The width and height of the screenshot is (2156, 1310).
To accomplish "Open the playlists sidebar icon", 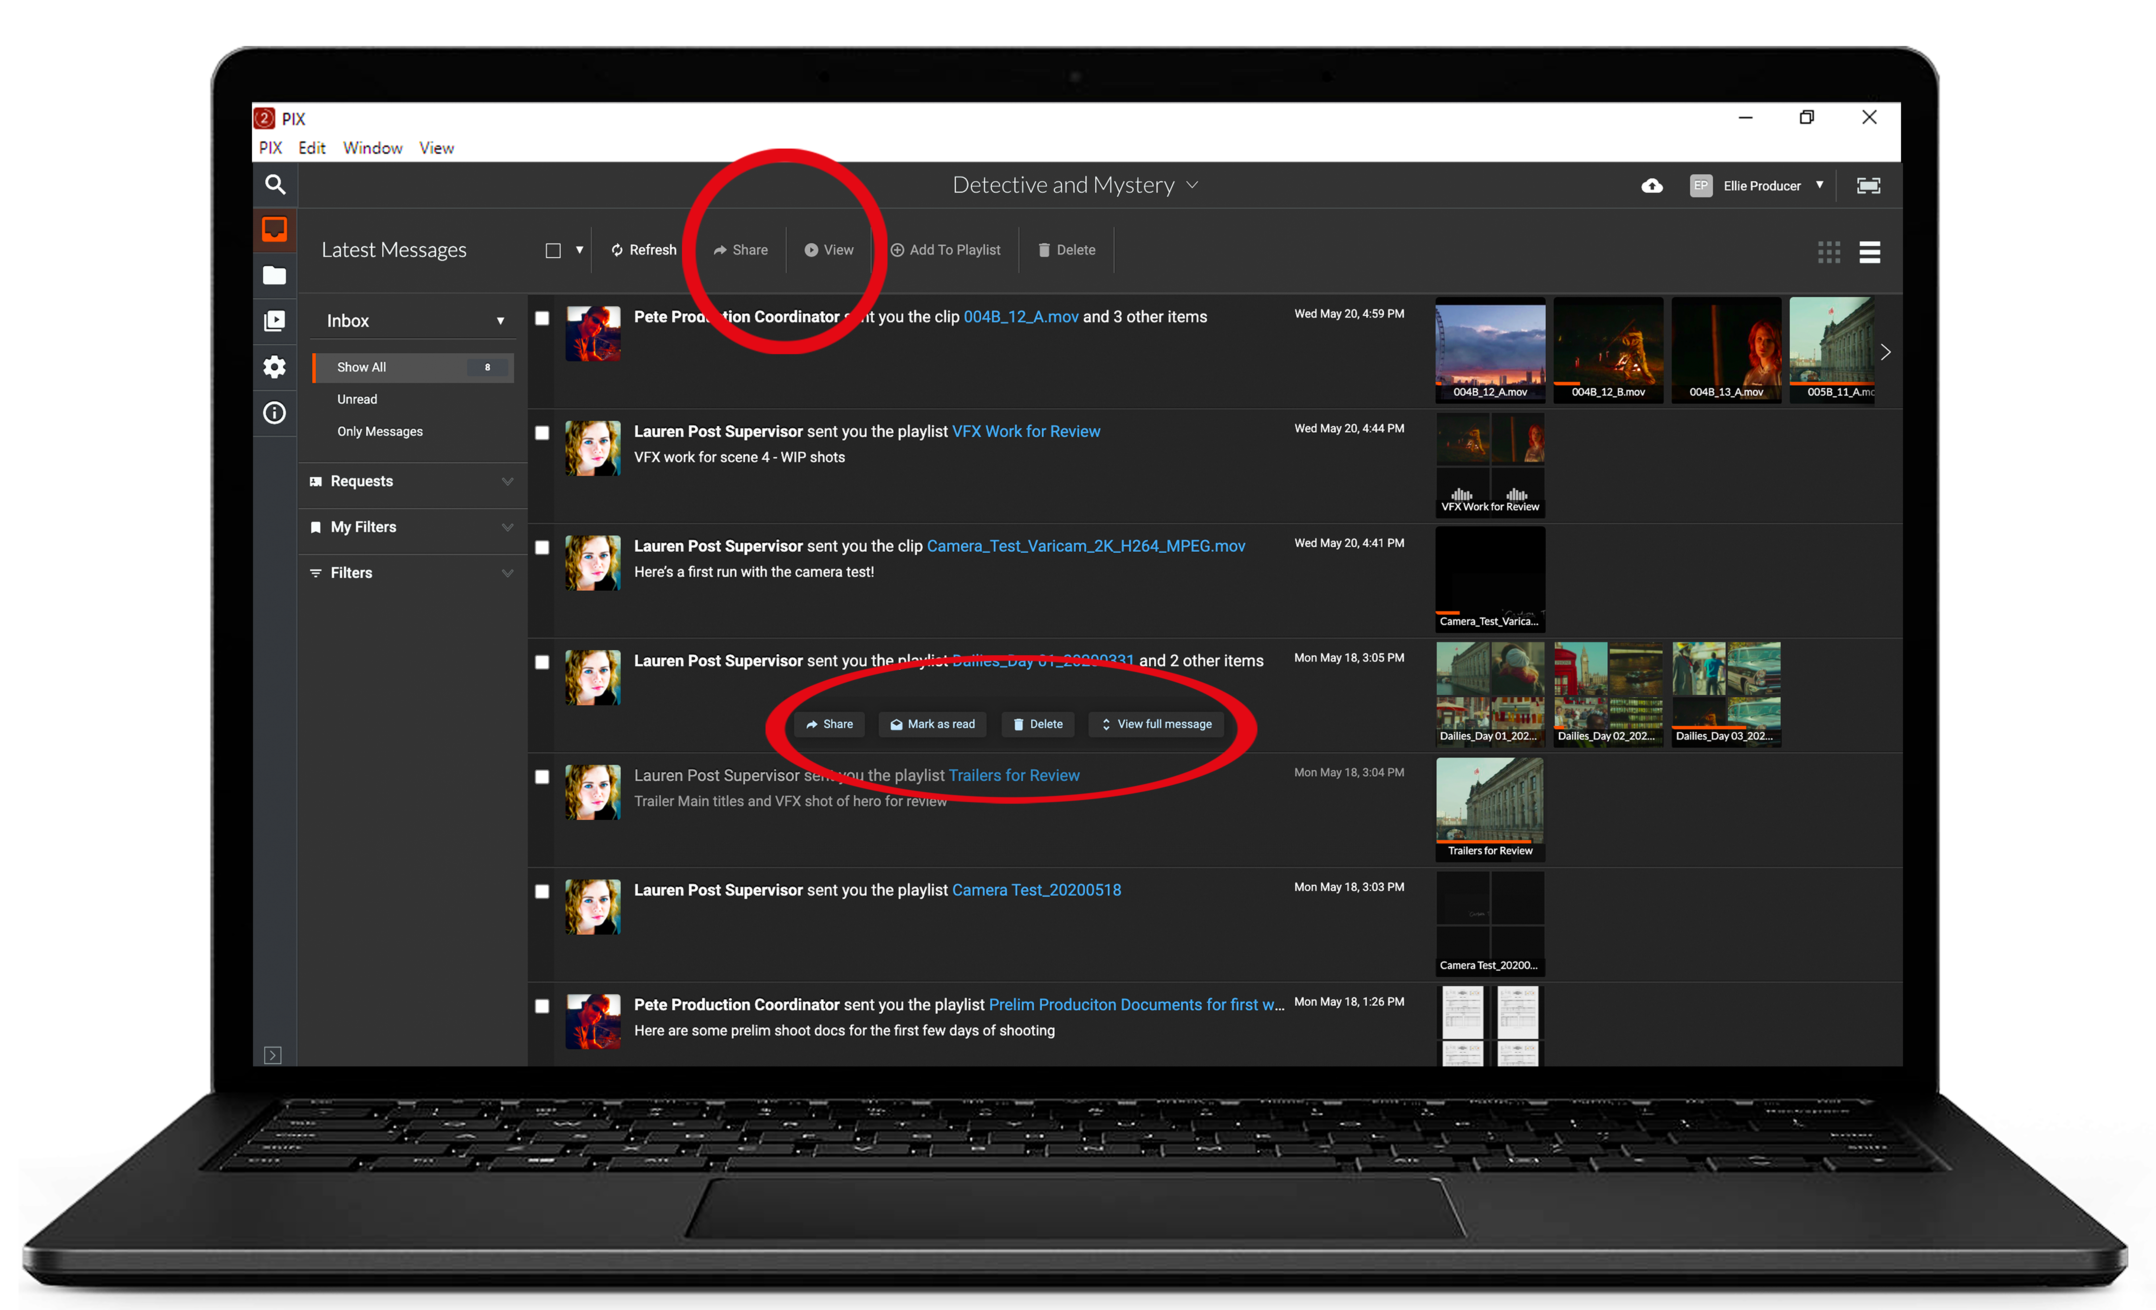I will (x=275, y=321).
